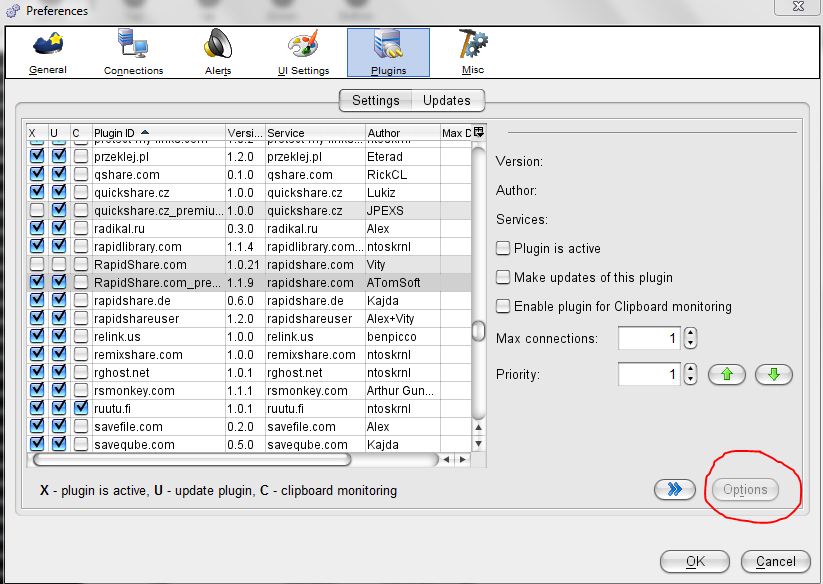
Task: Enable plugin for Clipboard monitoring checkbox
Action: coord(503,306)
